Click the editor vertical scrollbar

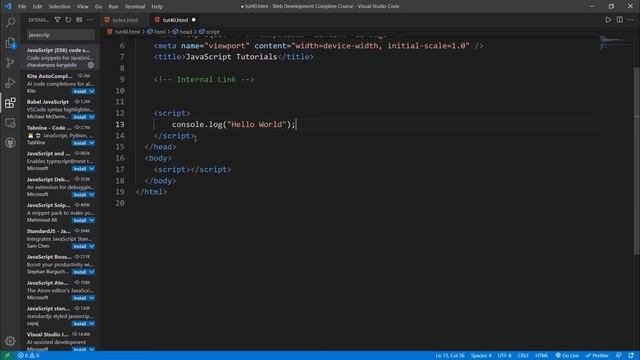[637, 161]
